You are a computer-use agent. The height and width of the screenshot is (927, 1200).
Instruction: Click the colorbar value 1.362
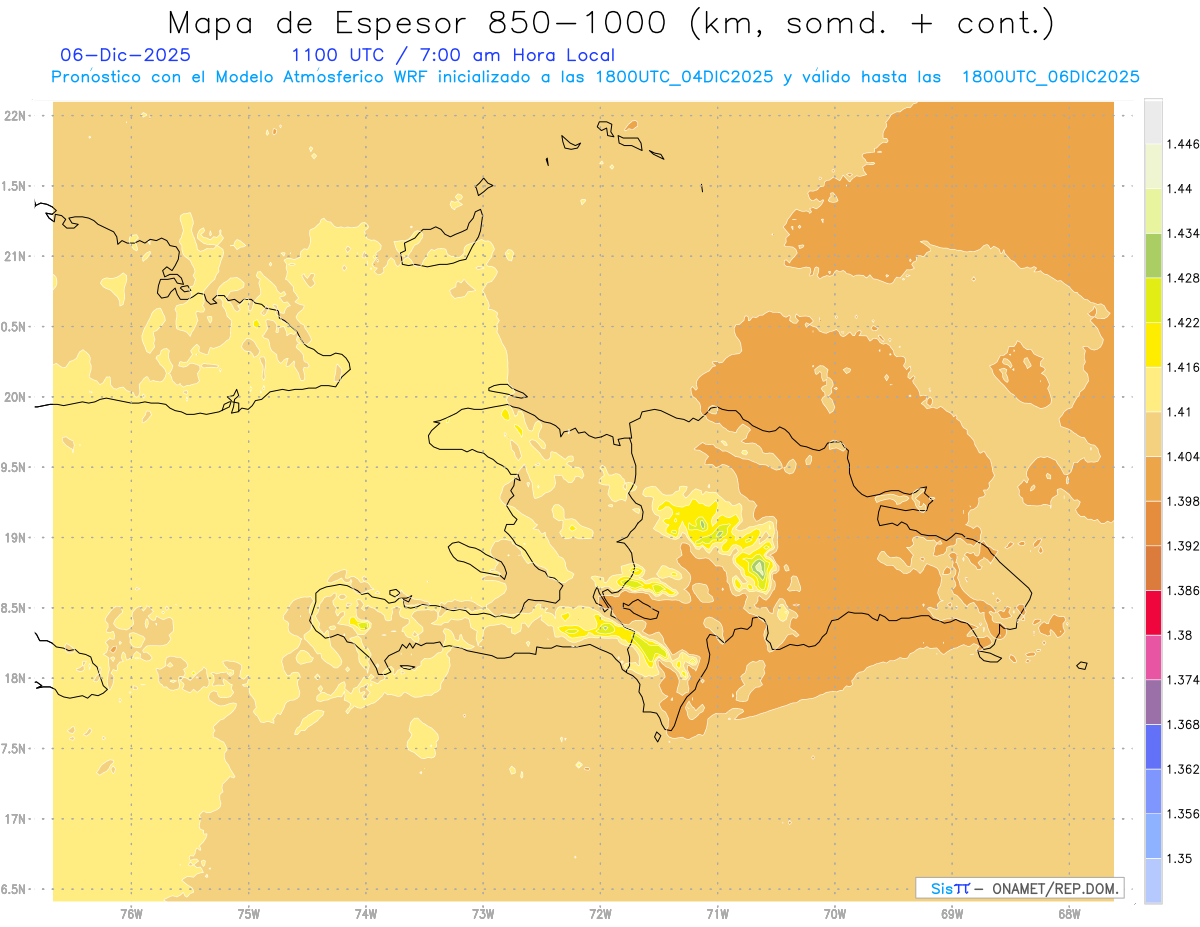point(1184,769)
